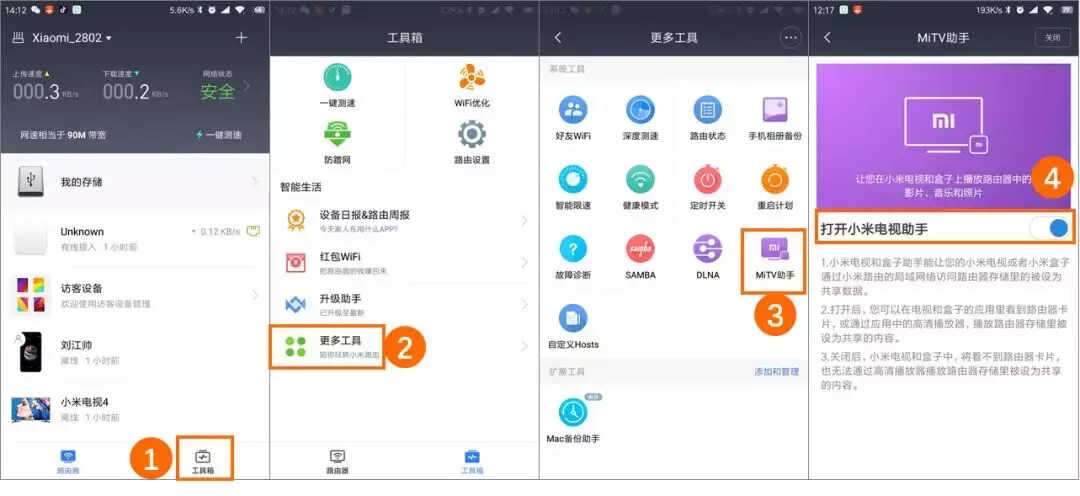Tap three-dot menu in 更多工具 header
The height and width of the screenshot is (496, 1080).
(x=790, y=38)
